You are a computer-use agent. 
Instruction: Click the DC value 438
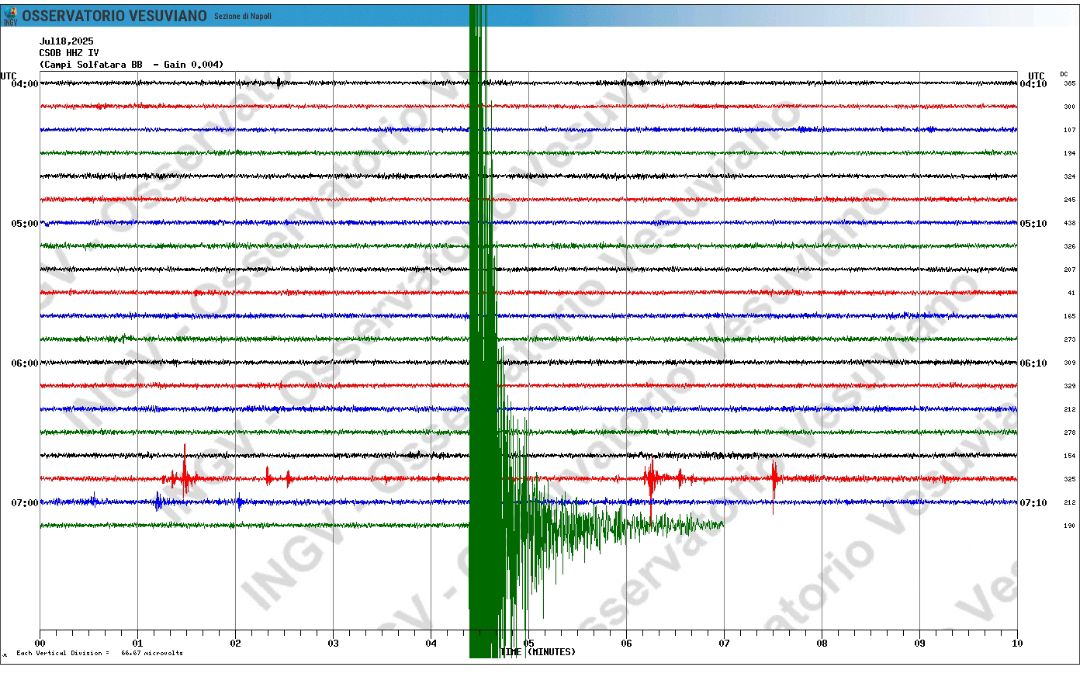[1069, 223]
